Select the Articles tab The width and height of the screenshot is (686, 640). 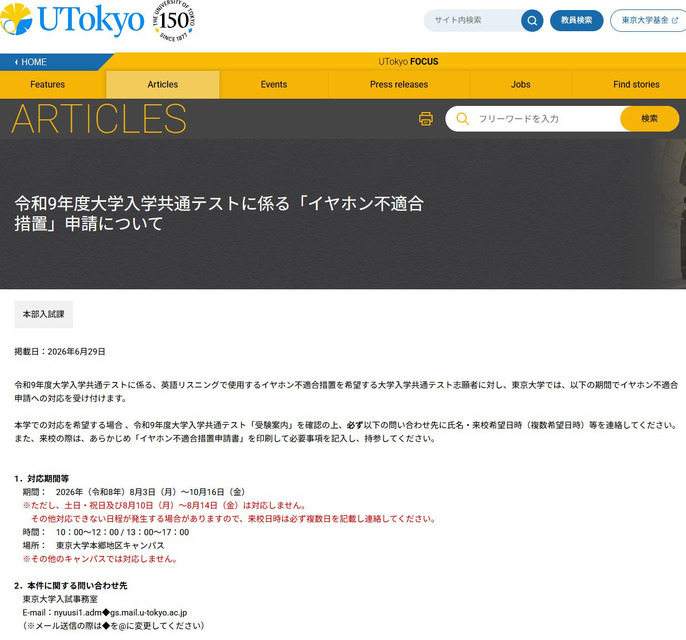pos(163,84)
